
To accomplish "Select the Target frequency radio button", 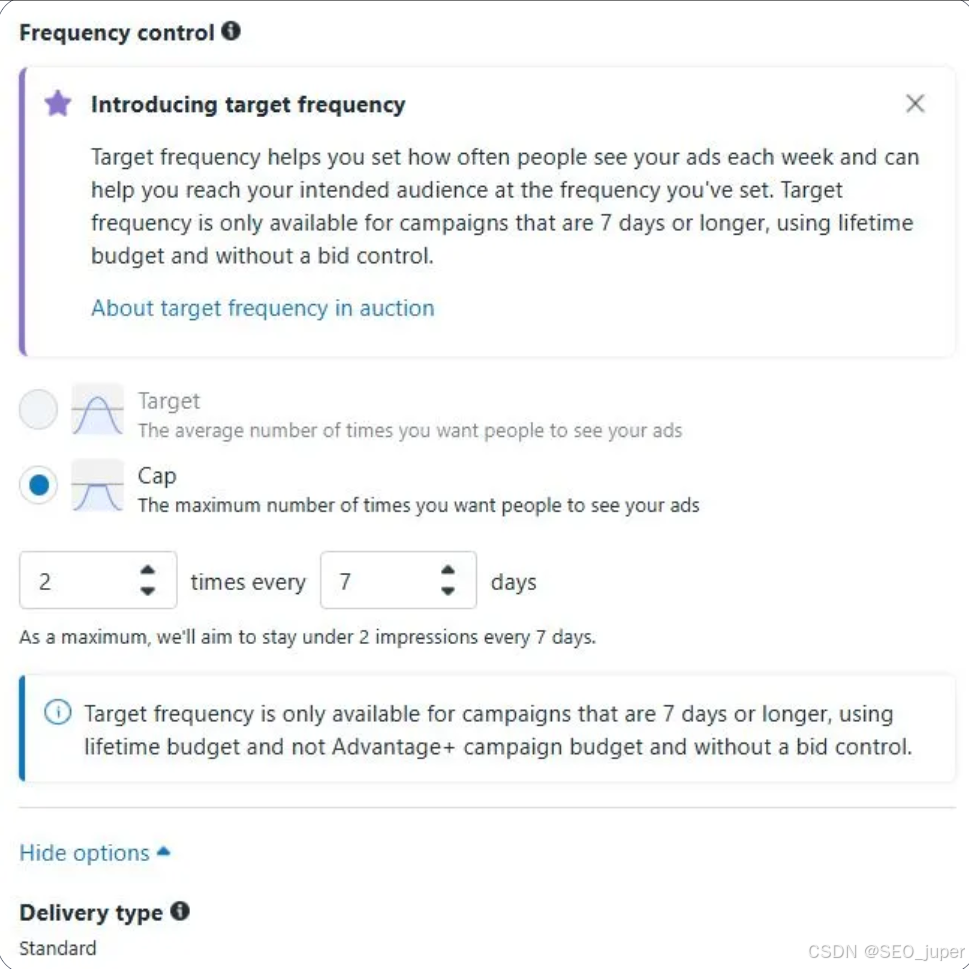I will (x=38, y=410).
